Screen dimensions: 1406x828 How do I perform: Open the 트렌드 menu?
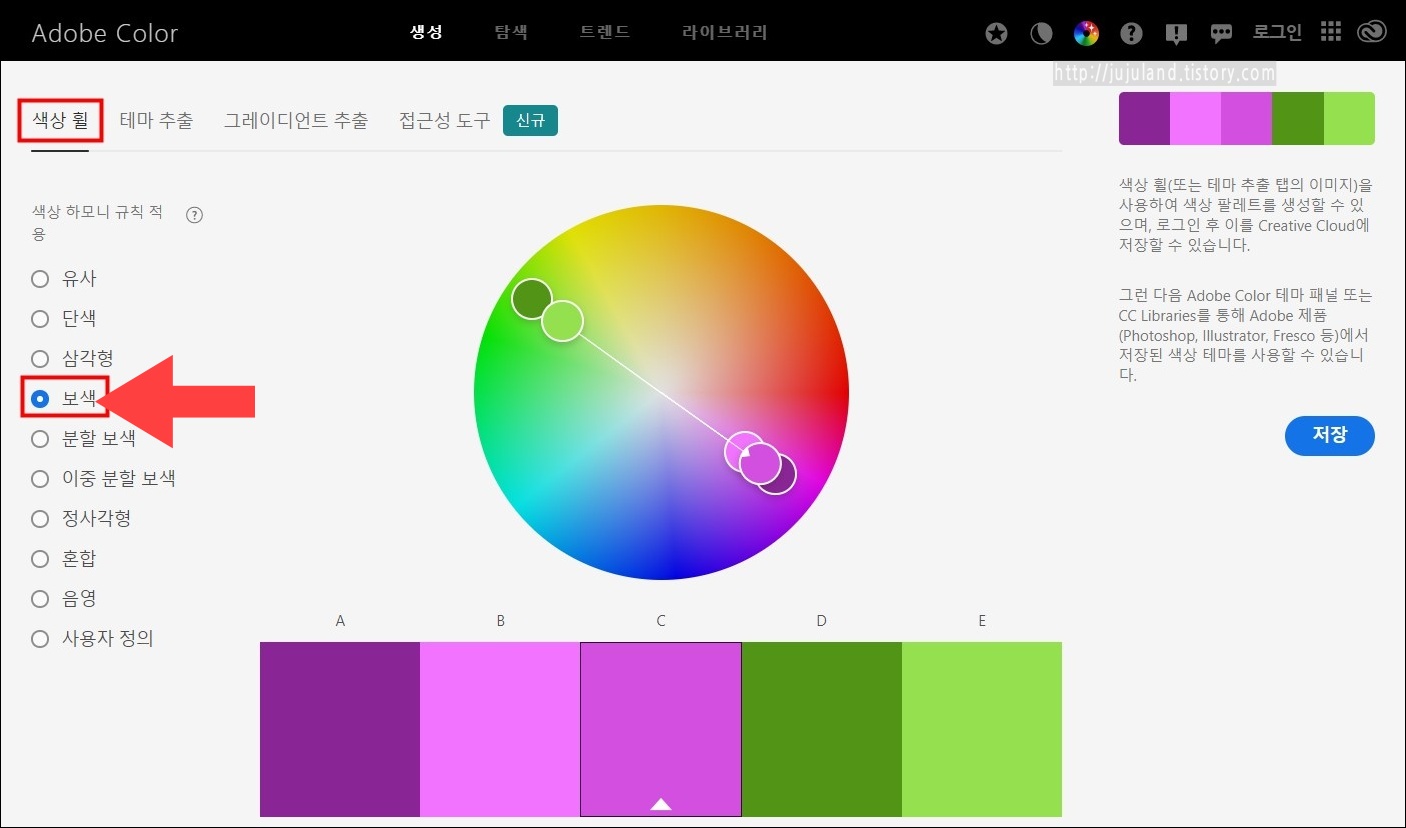(x=605, y=32)
